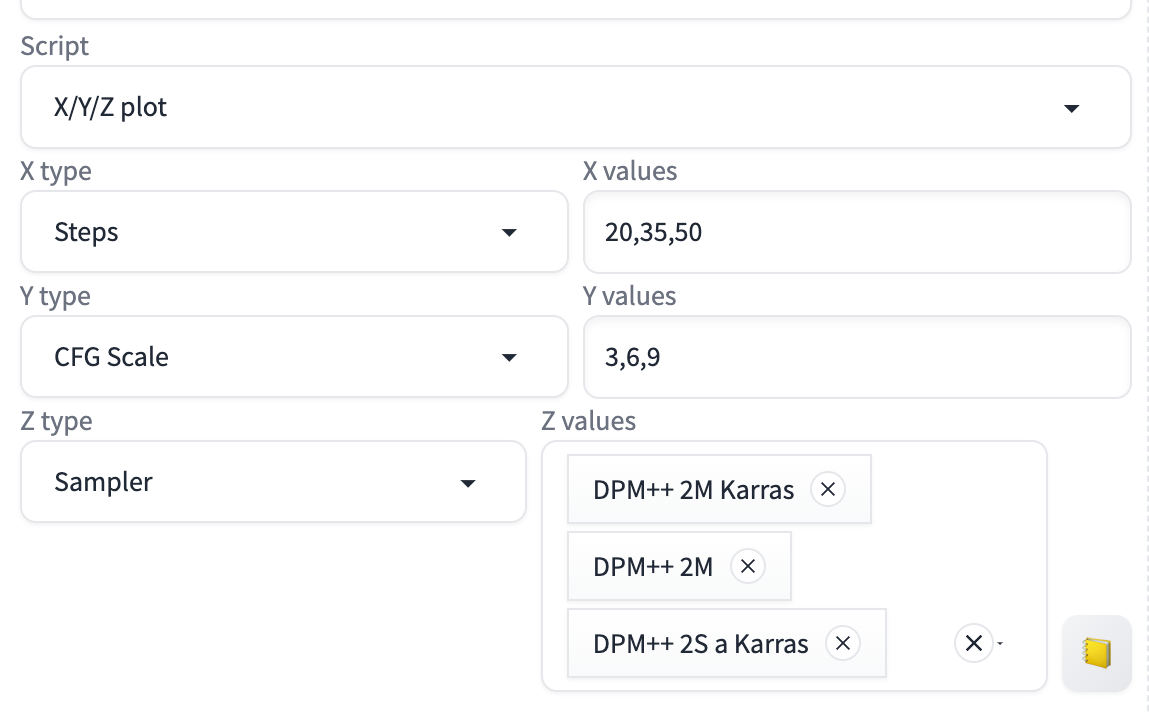Click the Steps value in X type

point(87,233)
